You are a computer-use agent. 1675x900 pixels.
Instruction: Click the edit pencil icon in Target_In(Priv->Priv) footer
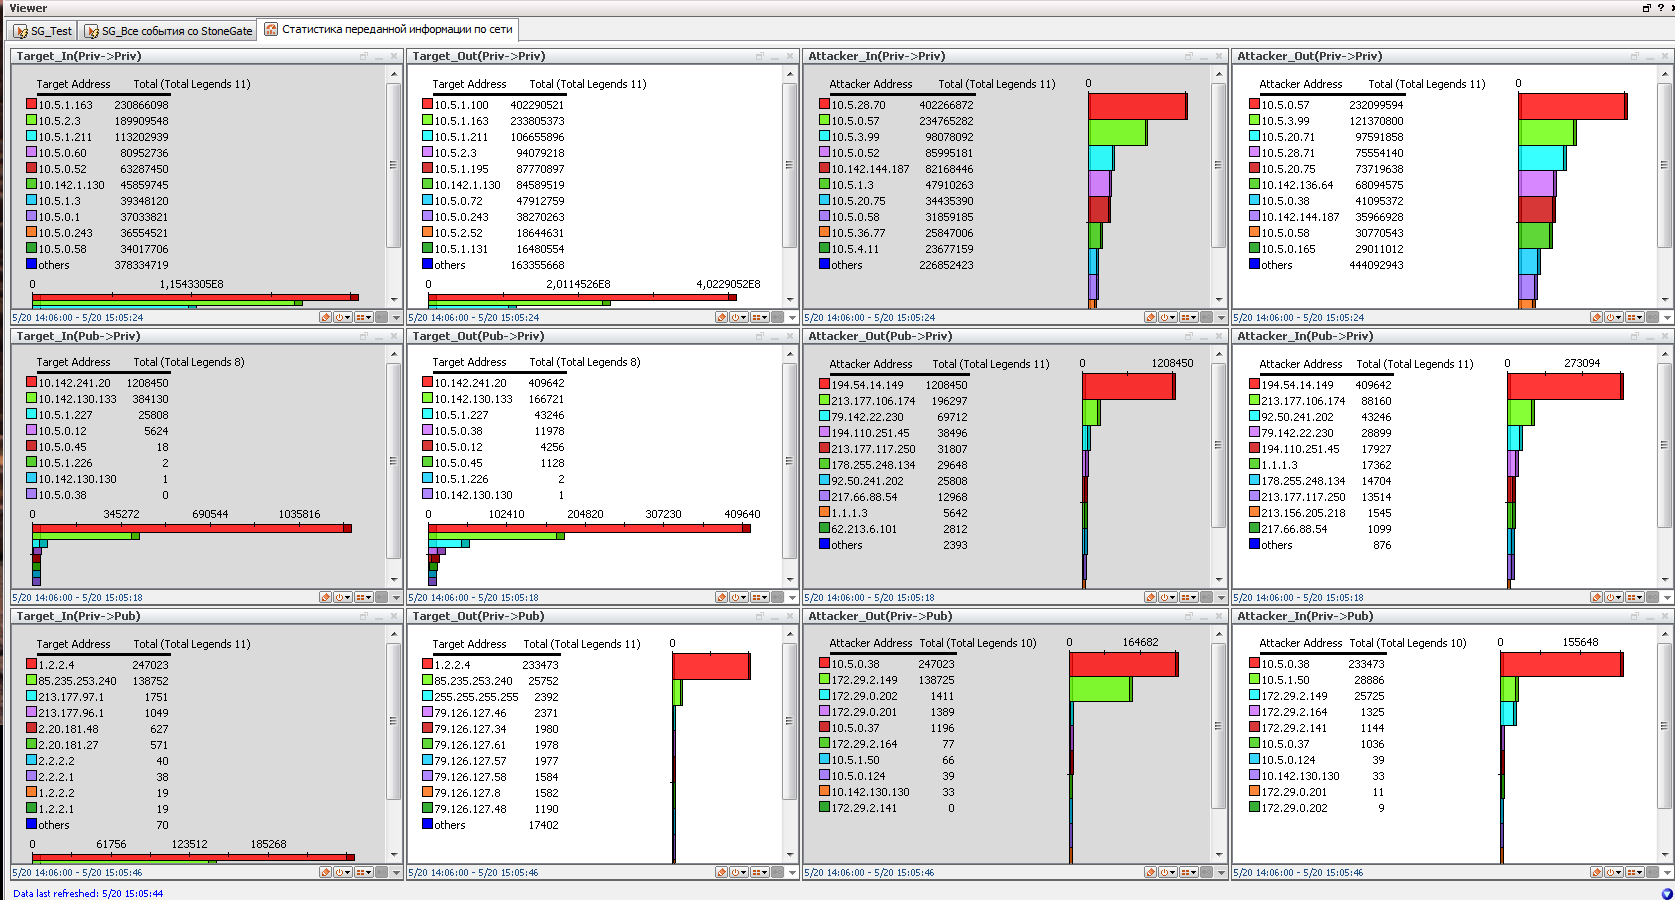point(325,317)
